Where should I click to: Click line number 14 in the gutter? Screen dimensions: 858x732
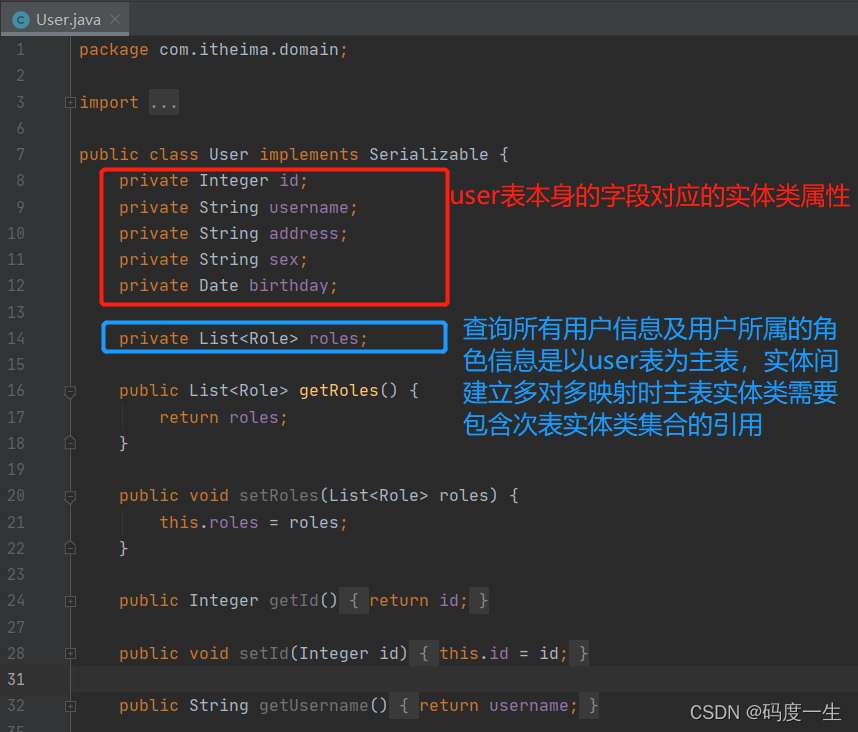point(16,338)
